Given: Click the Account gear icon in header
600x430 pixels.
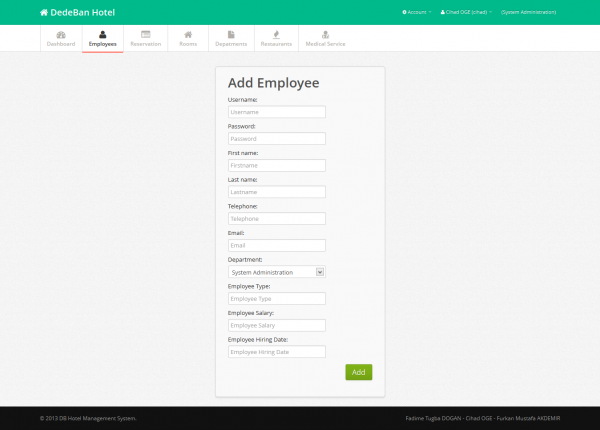Looking at the screenshot, I should click(404, 12).
